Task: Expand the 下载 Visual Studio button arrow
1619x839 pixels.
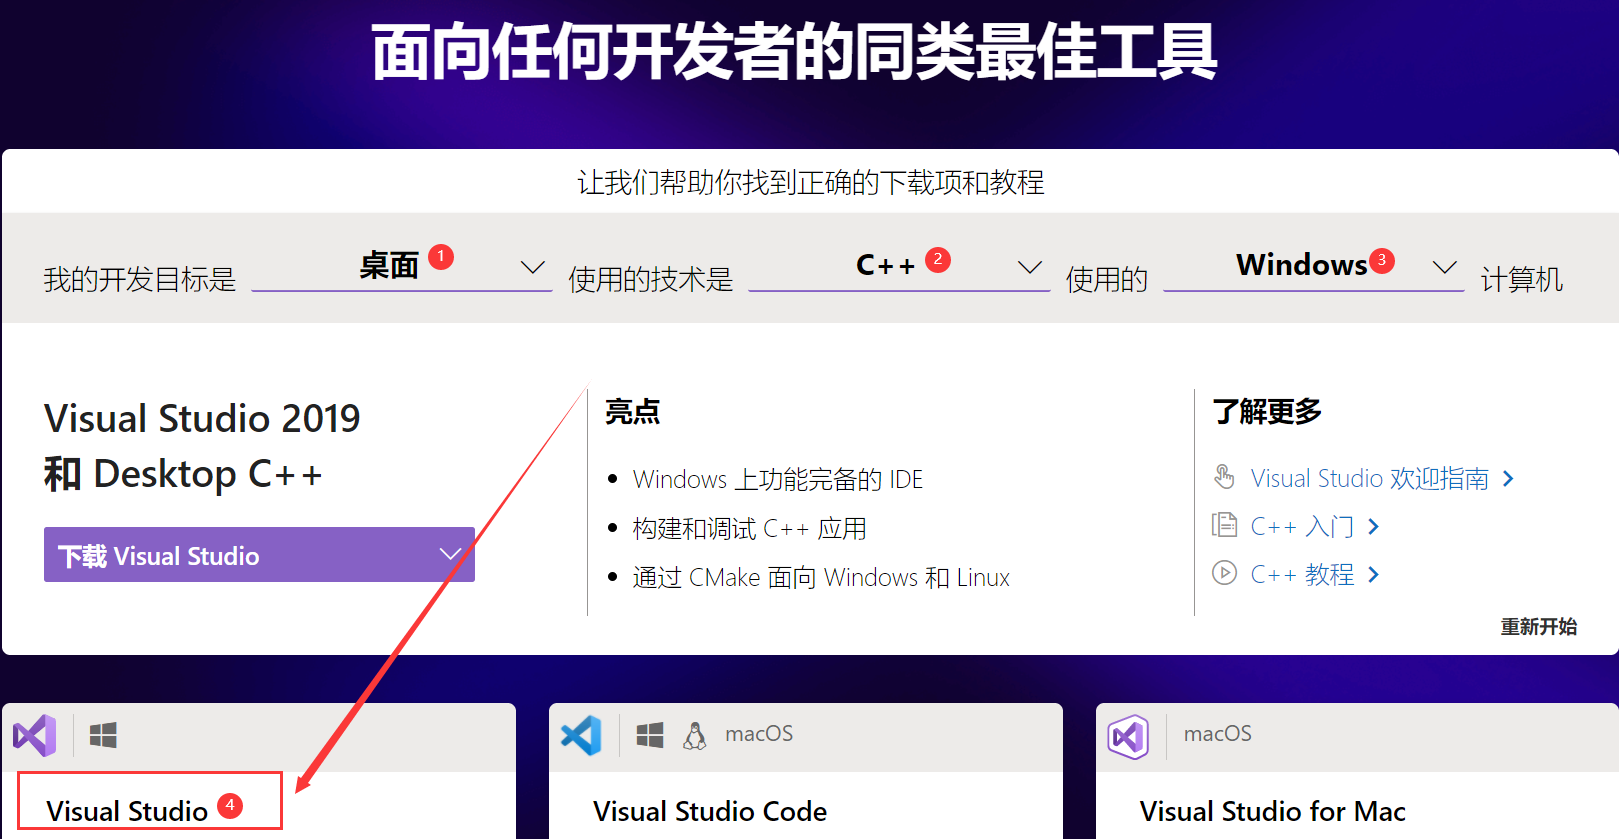Action: [450, 554]
